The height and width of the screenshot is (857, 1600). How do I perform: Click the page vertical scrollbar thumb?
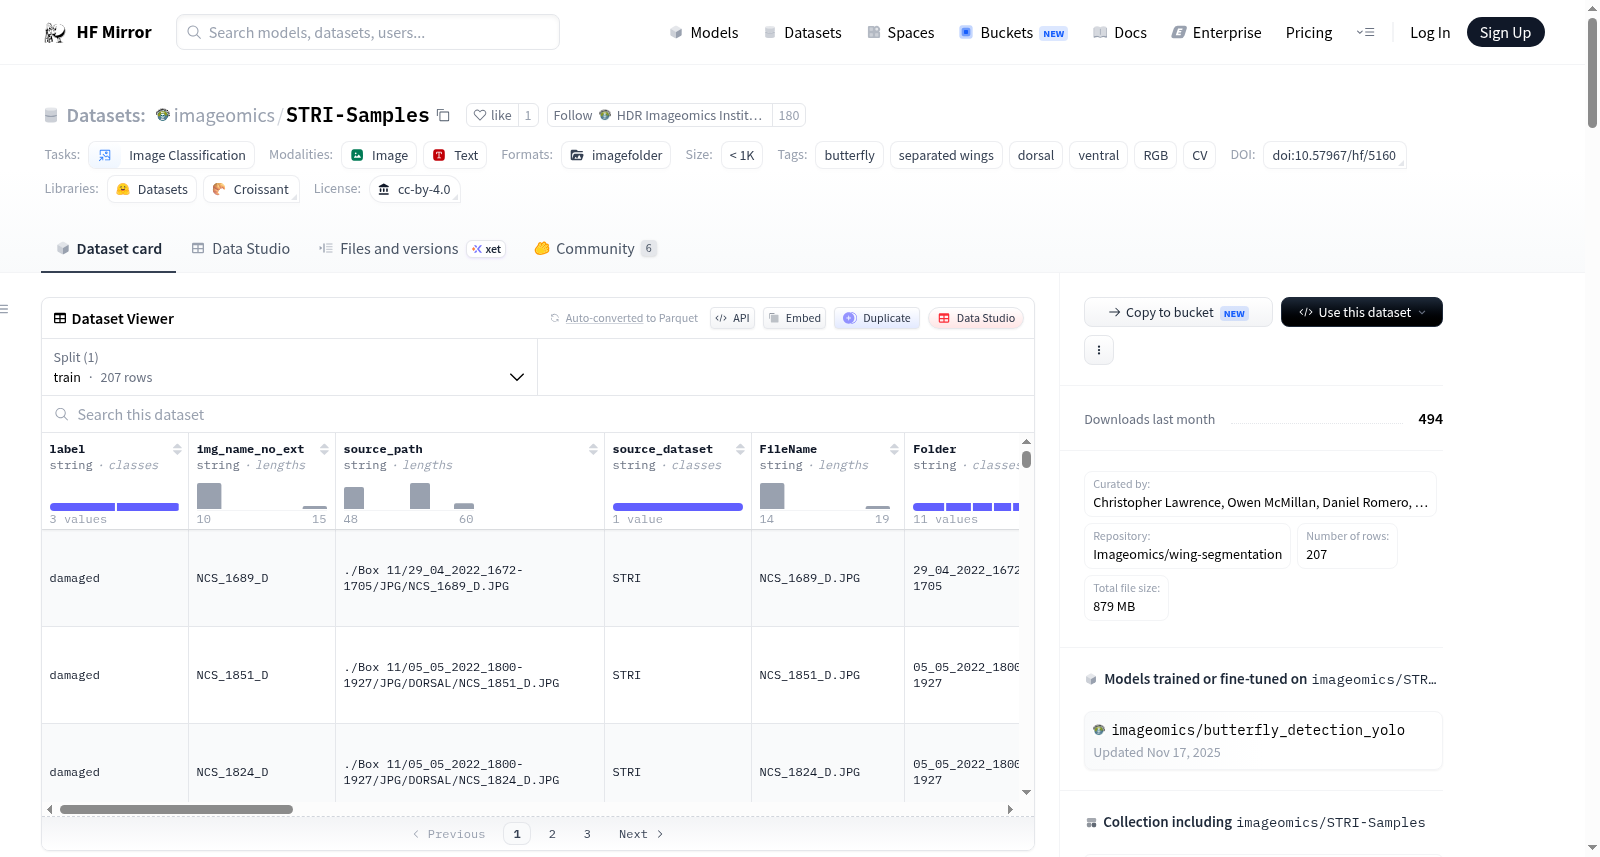[1592, 73]
